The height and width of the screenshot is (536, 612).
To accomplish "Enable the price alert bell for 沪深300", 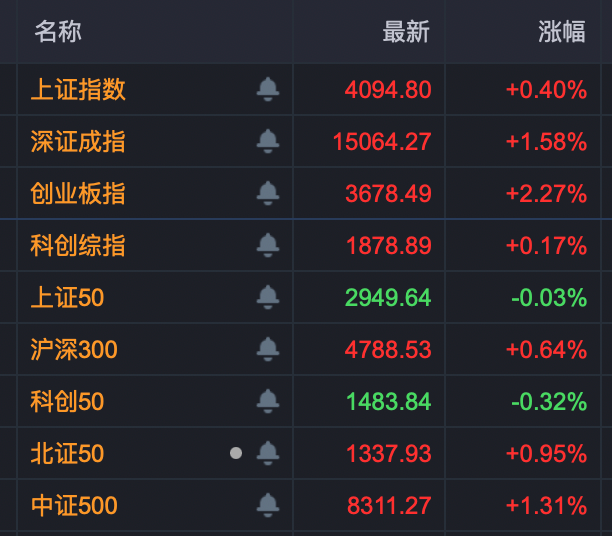I will tap(267, 349).
